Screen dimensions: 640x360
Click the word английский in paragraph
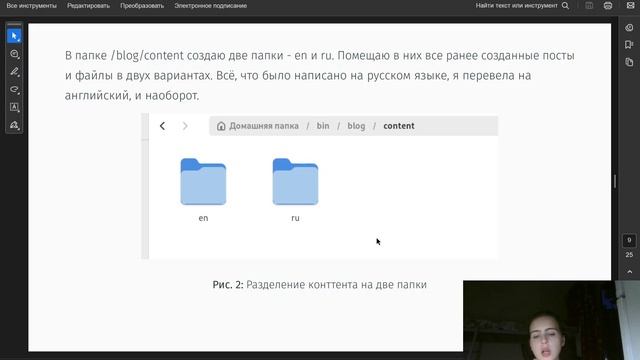[x=97, y=96]
